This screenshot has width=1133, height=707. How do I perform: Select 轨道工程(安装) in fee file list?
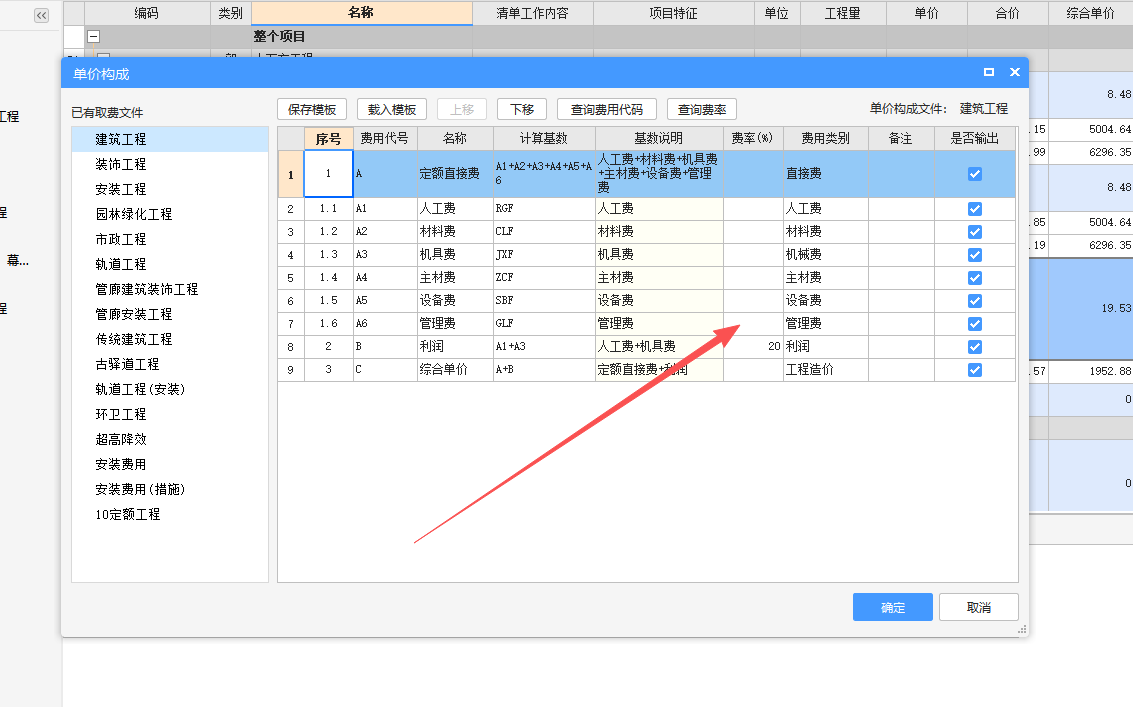[x=170, y=390]
